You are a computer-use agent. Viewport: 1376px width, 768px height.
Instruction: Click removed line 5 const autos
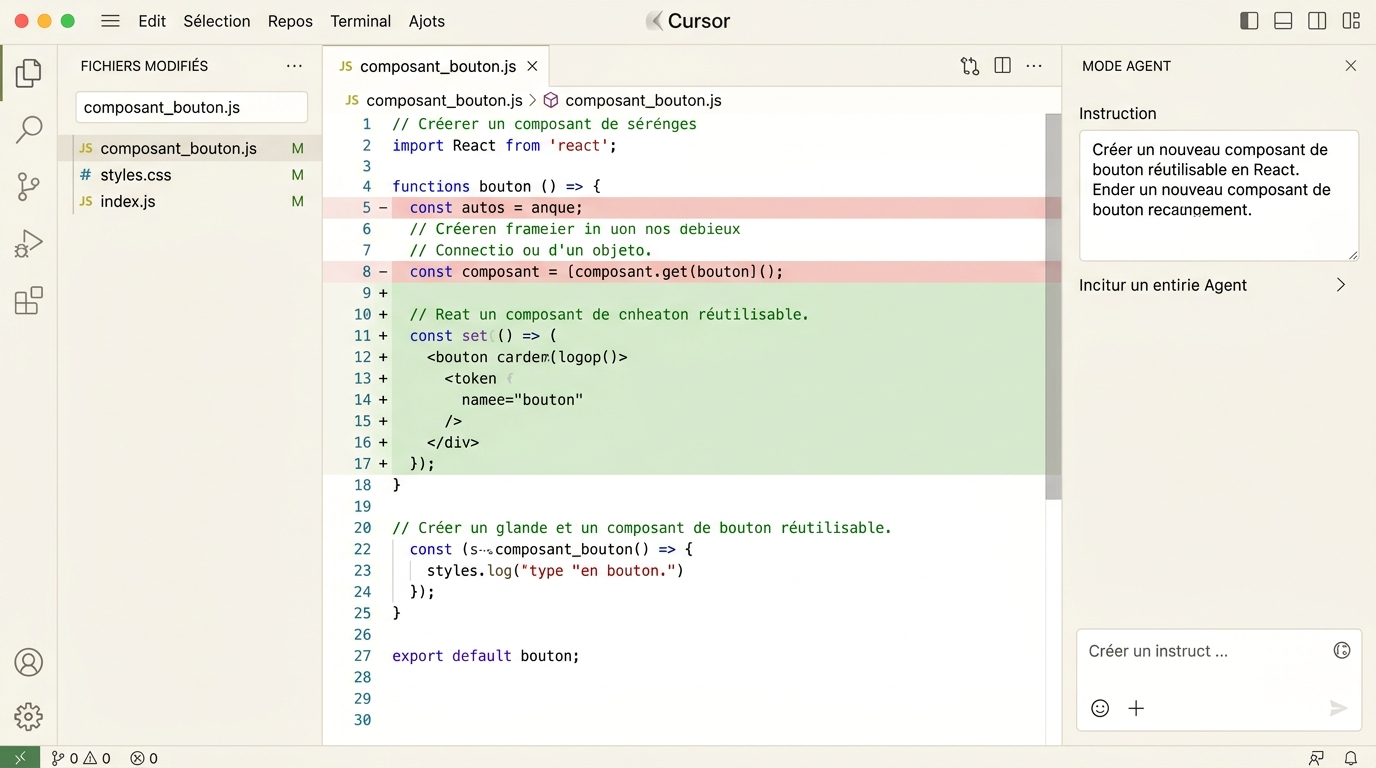tap(691, 208)
